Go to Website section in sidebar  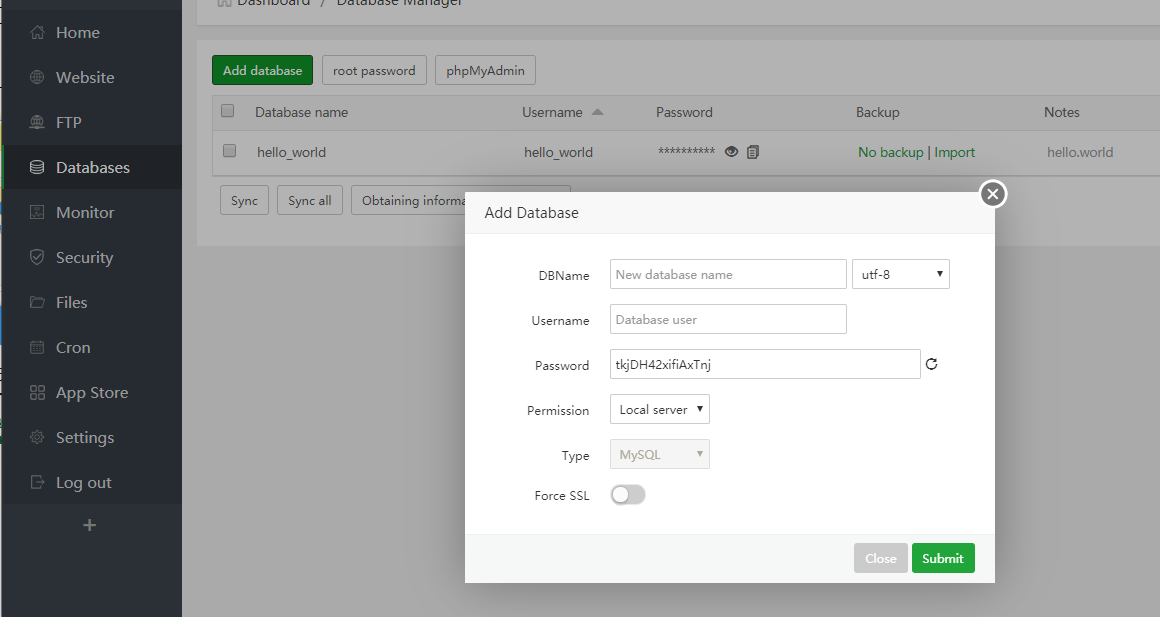84,78
